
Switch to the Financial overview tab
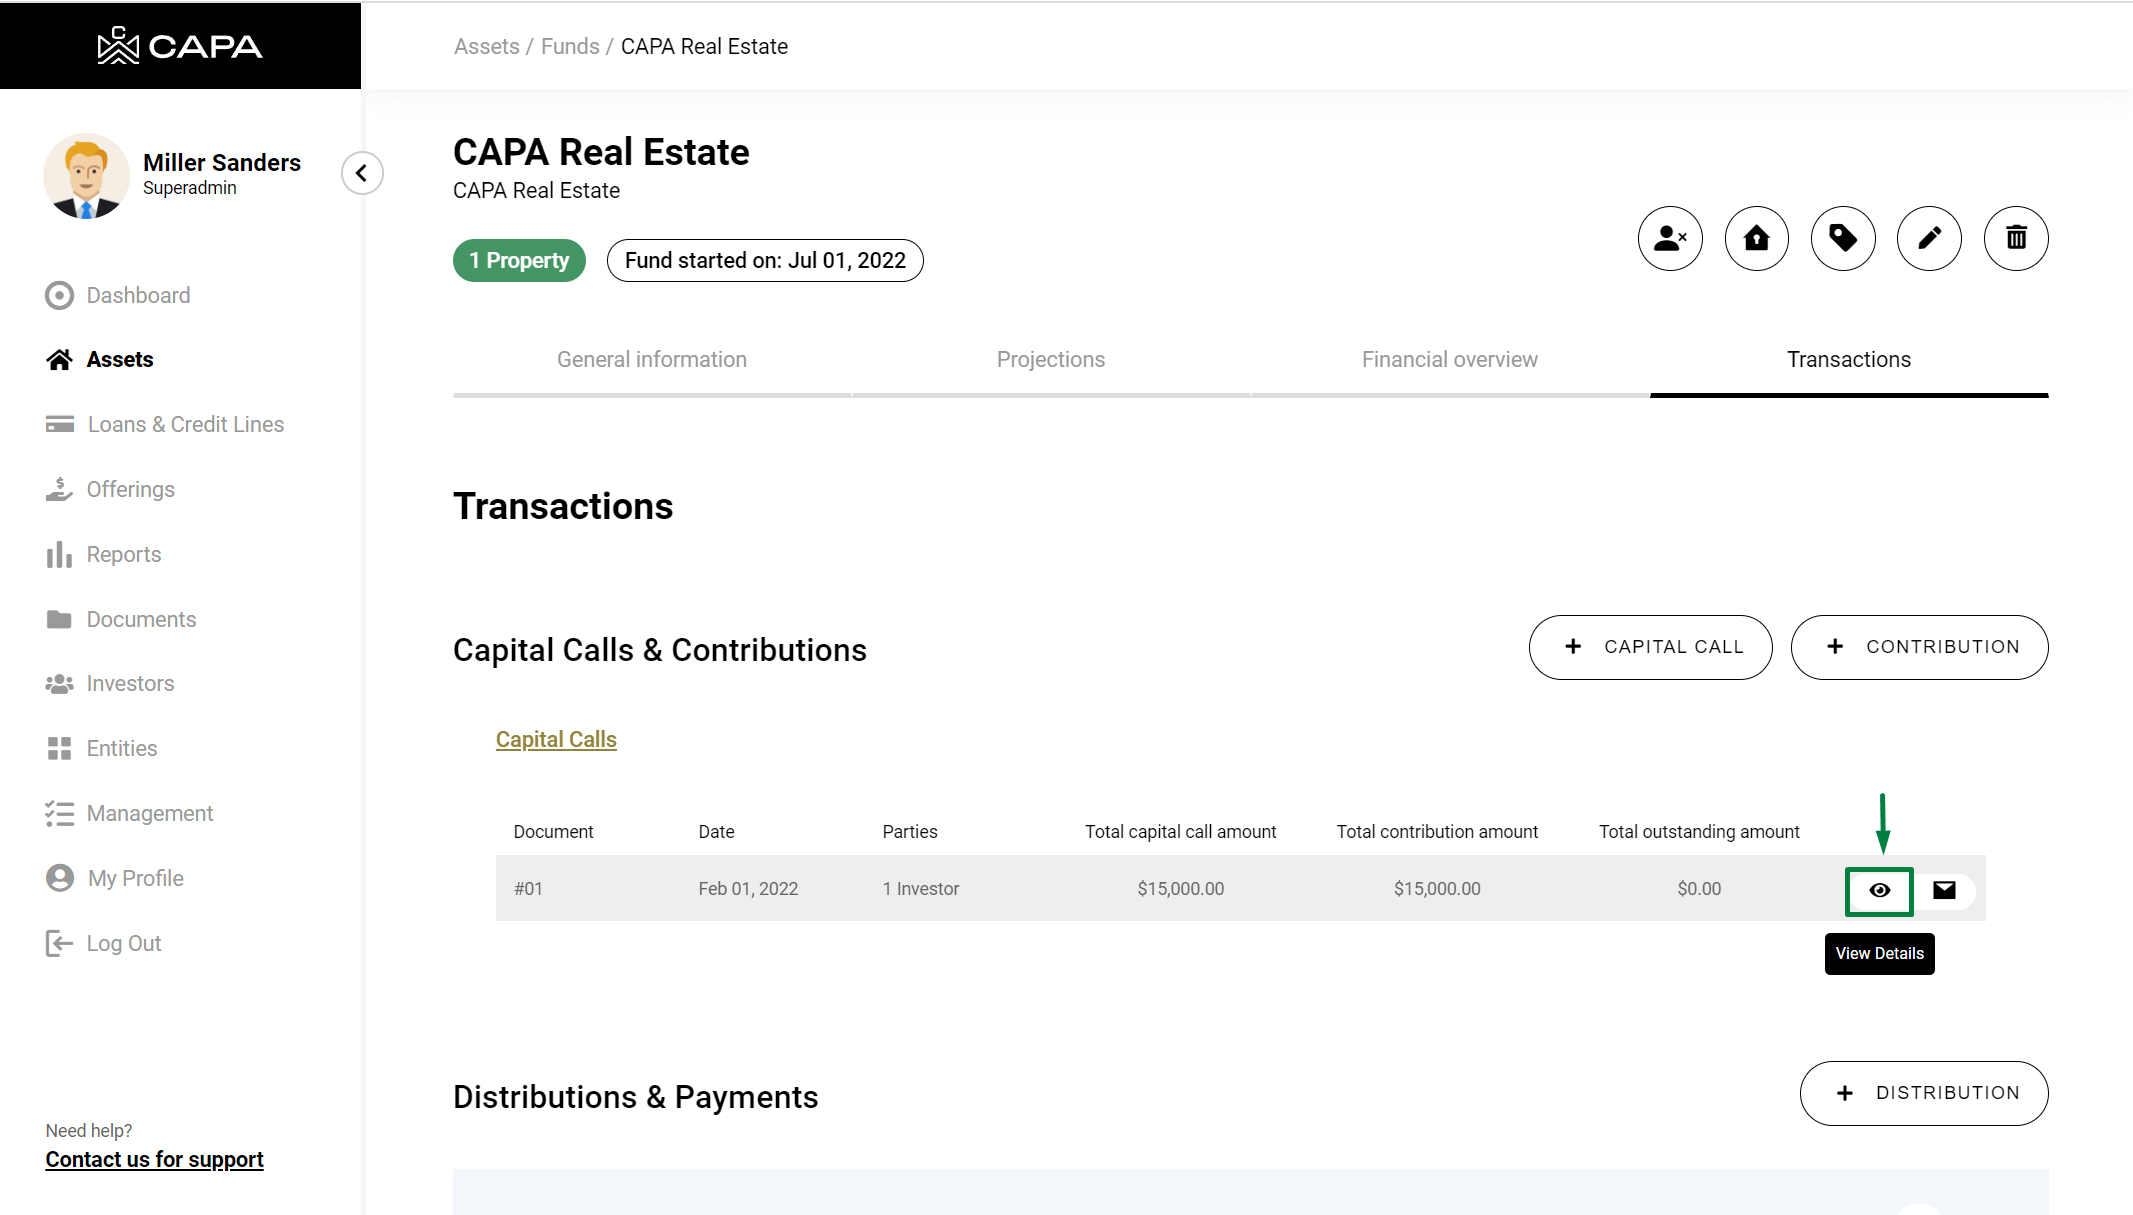pyautogui.click(x=1449, y=360)
